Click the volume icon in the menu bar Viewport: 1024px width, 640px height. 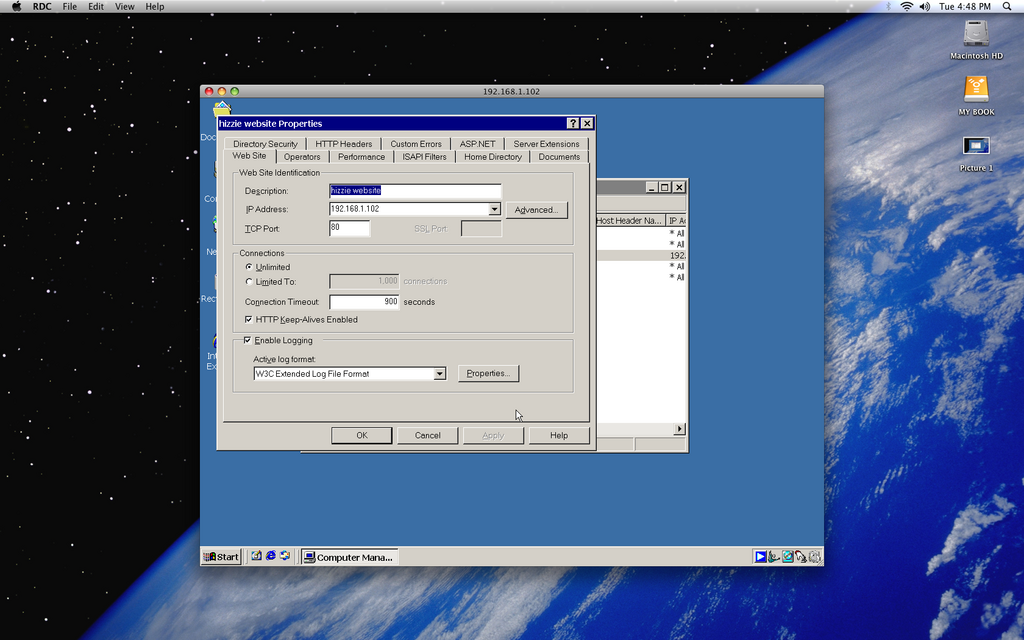925,7
